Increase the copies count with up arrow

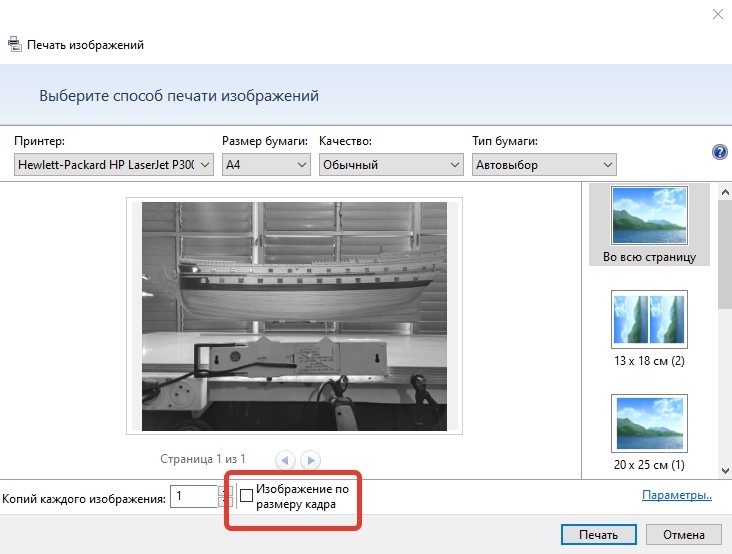coord(223,490)
